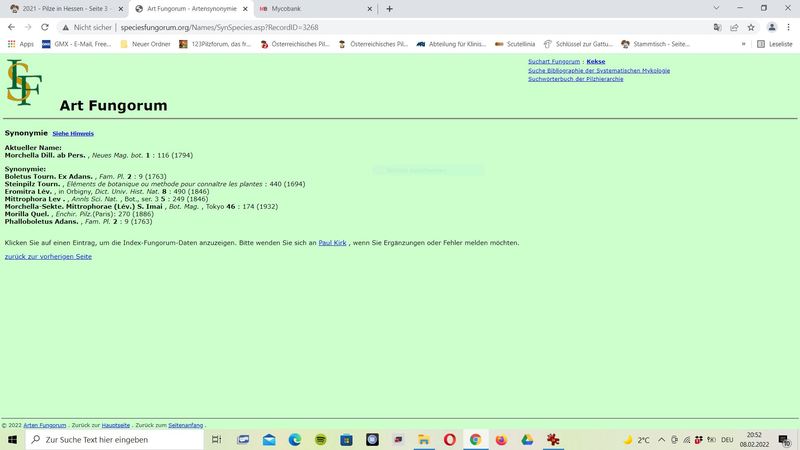Screen dimensions: 800x450
Task: Click the Species Fungorum logo
Action: point(24,82)
